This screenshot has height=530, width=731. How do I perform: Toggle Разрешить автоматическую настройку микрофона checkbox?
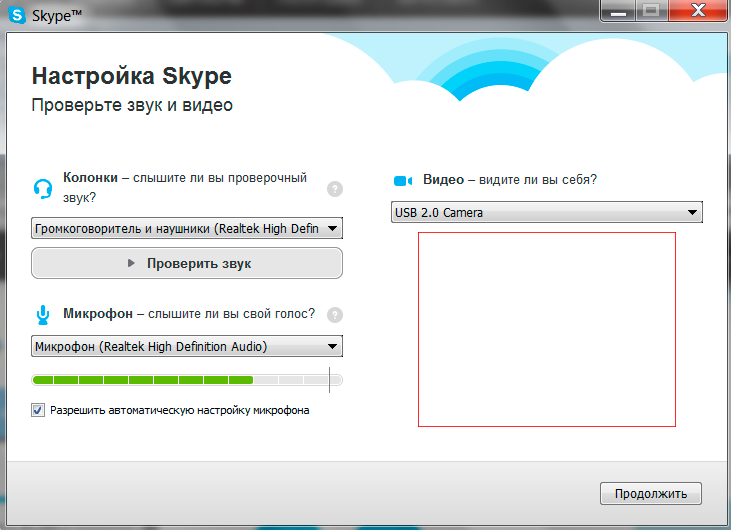click(38, 410)
